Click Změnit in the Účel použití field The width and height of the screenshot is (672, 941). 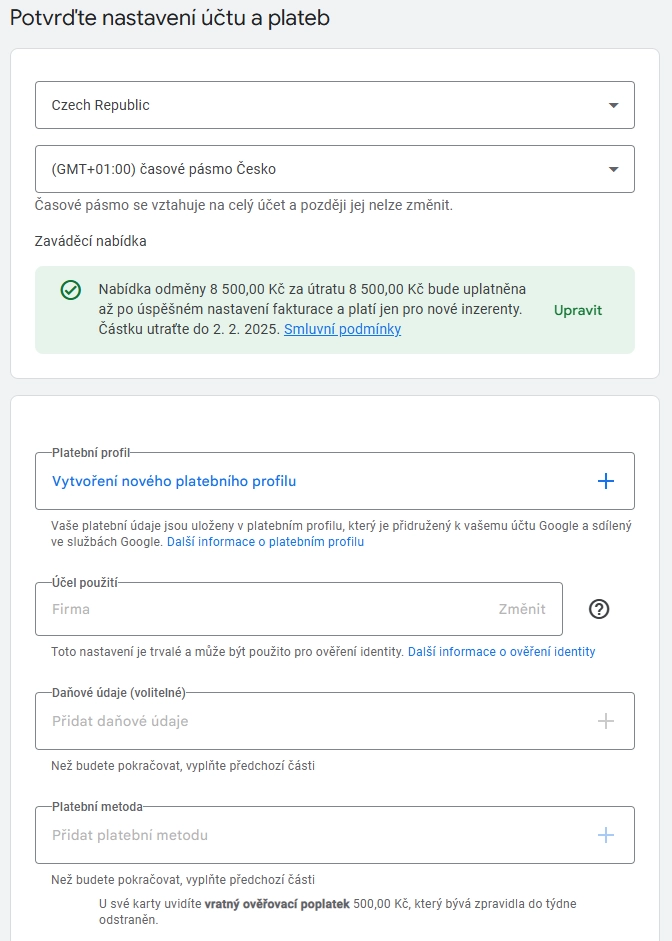click(522, 609)
